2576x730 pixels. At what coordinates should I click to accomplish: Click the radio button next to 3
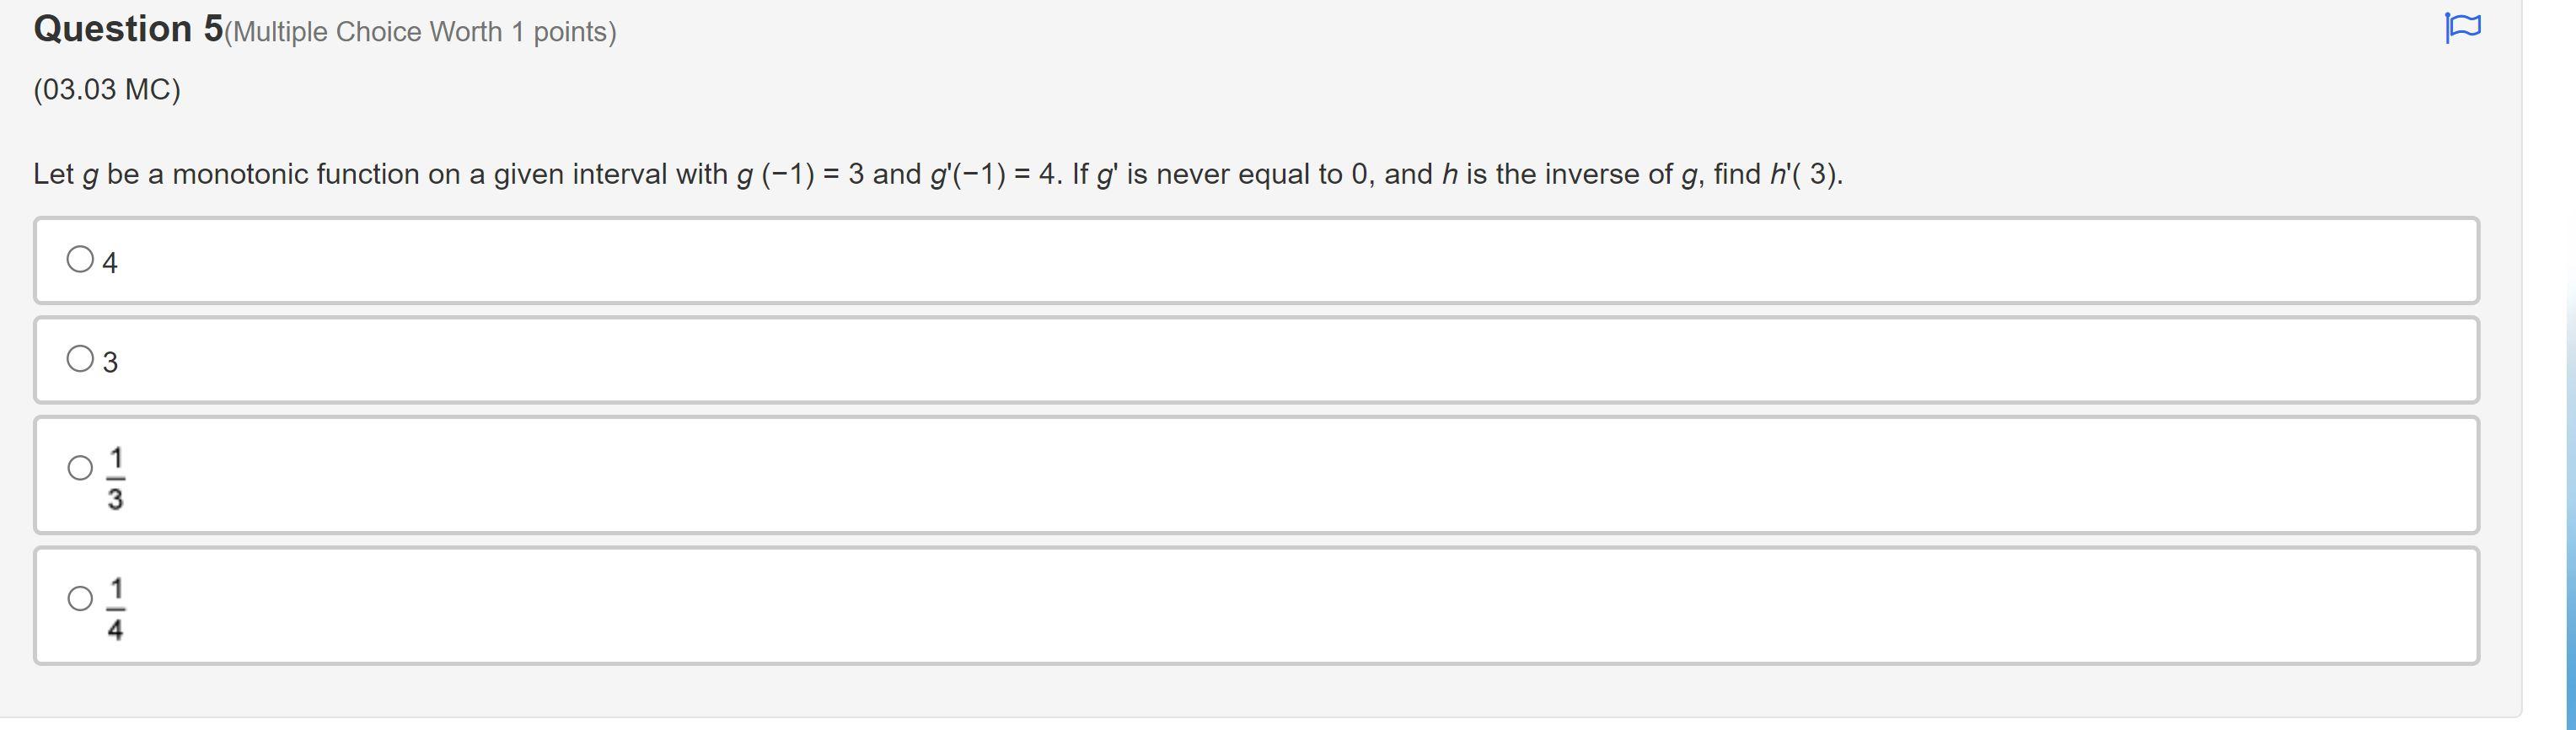tap(80, 358)
